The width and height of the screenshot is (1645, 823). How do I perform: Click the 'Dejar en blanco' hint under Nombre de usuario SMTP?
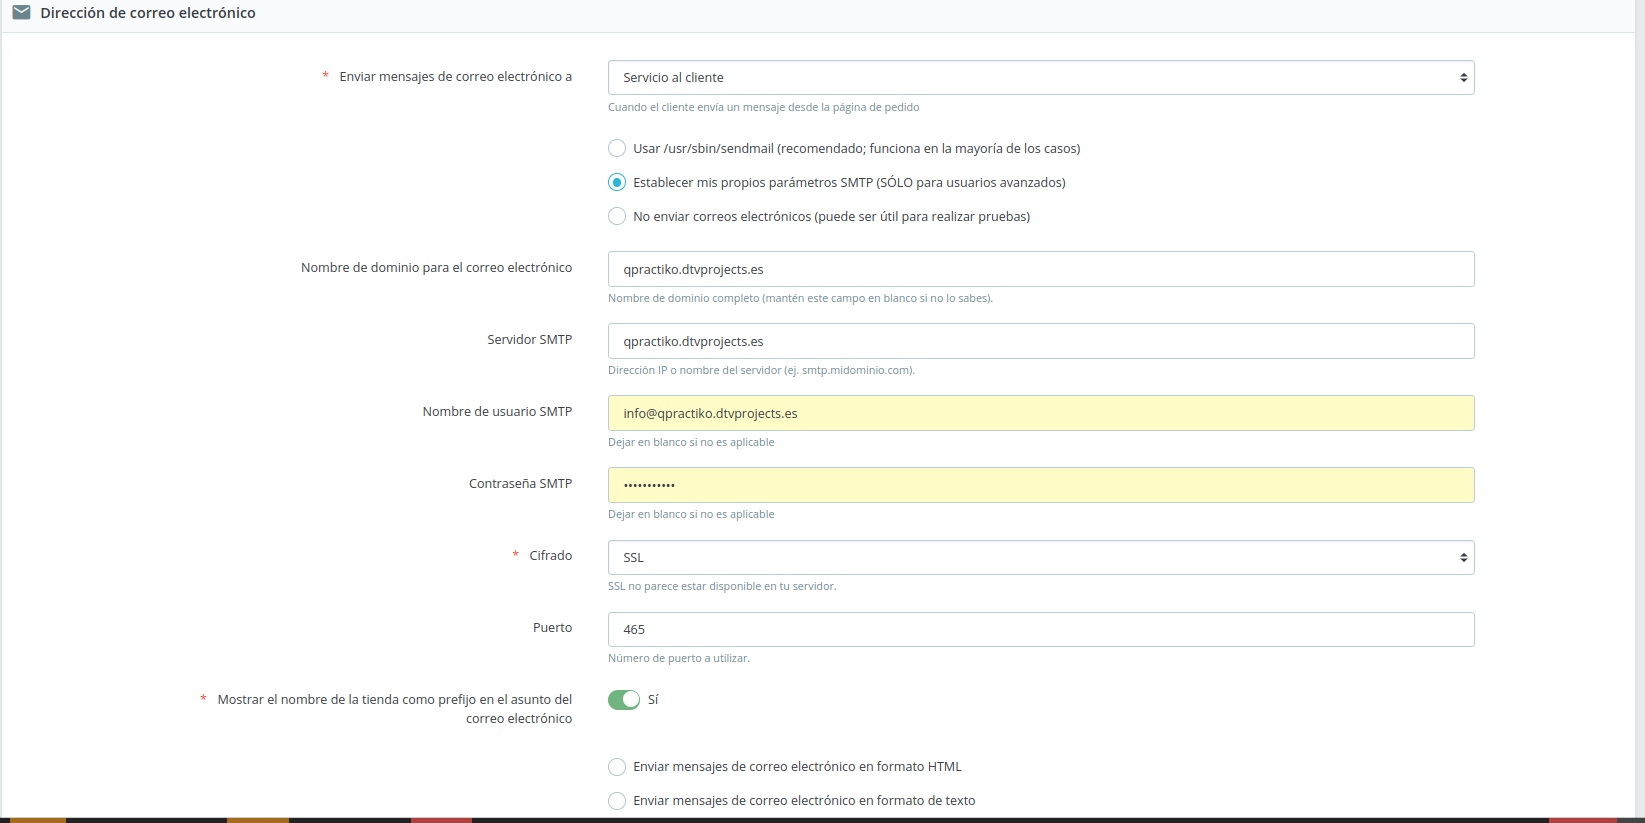point(691,442)
